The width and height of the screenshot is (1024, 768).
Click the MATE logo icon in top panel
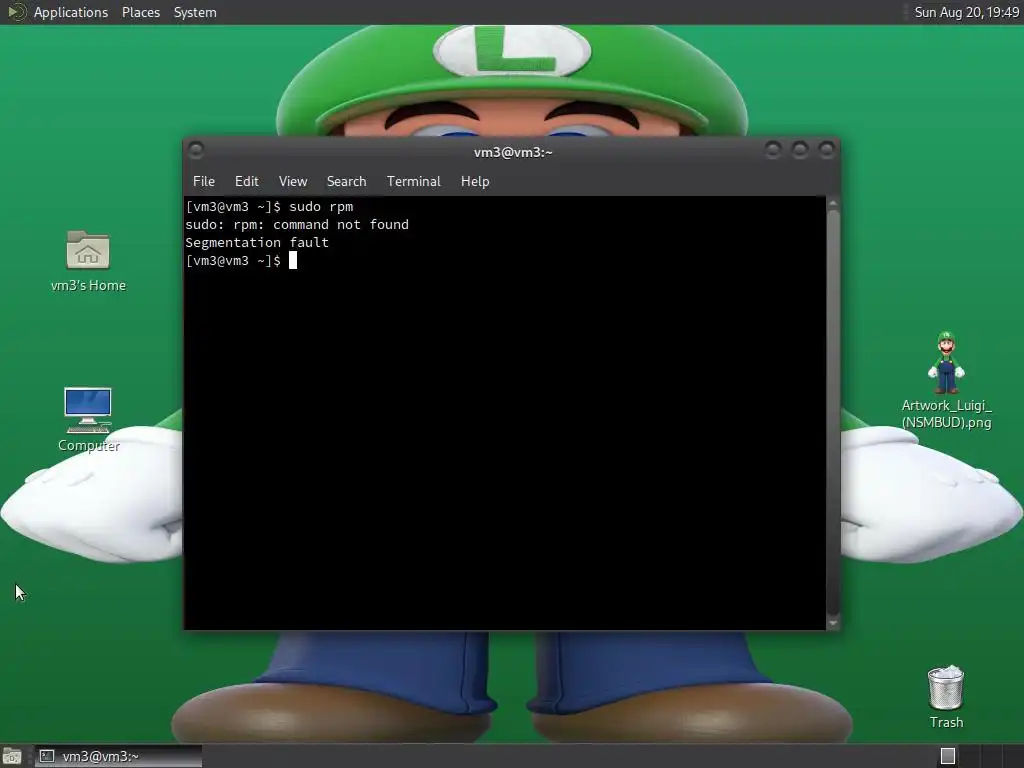pos(16,12)
